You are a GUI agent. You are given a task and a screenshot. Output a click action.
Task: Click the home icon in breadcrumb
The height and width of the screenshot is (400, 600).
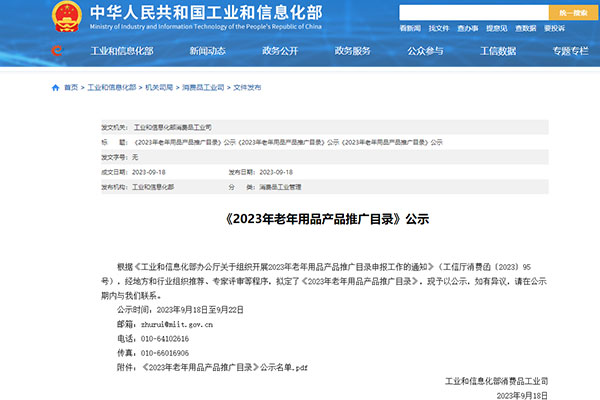55,88
